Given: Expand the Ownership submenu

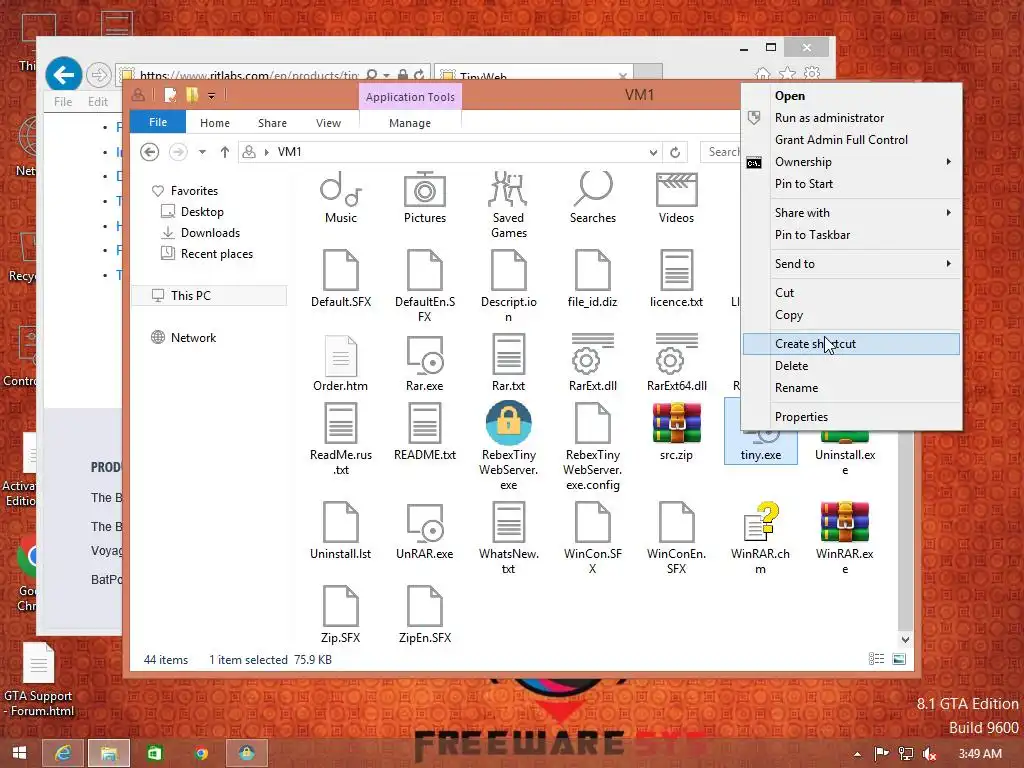Looking at the screenshot, I should pos(851,162).
